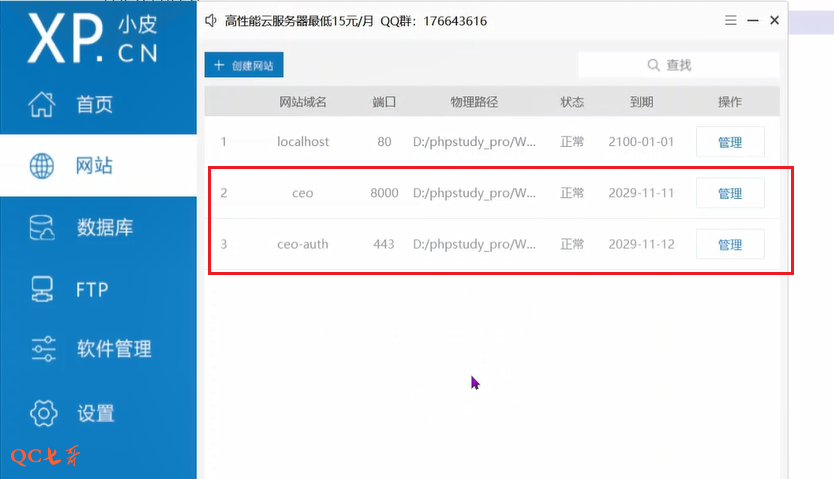
Task: Click the software management sliders icon
Action: [x=42, y=349]
